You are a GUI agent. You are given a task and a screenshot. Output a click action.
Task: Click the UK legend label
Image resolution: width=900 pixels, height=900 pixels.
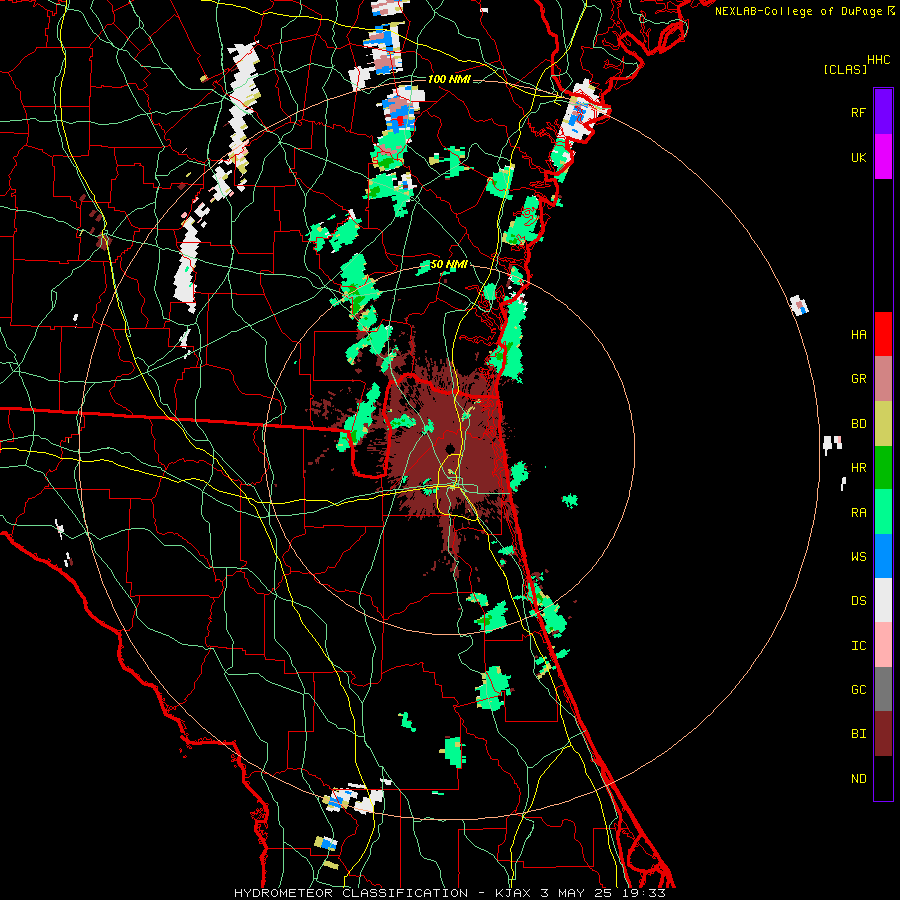pos(858,157)
